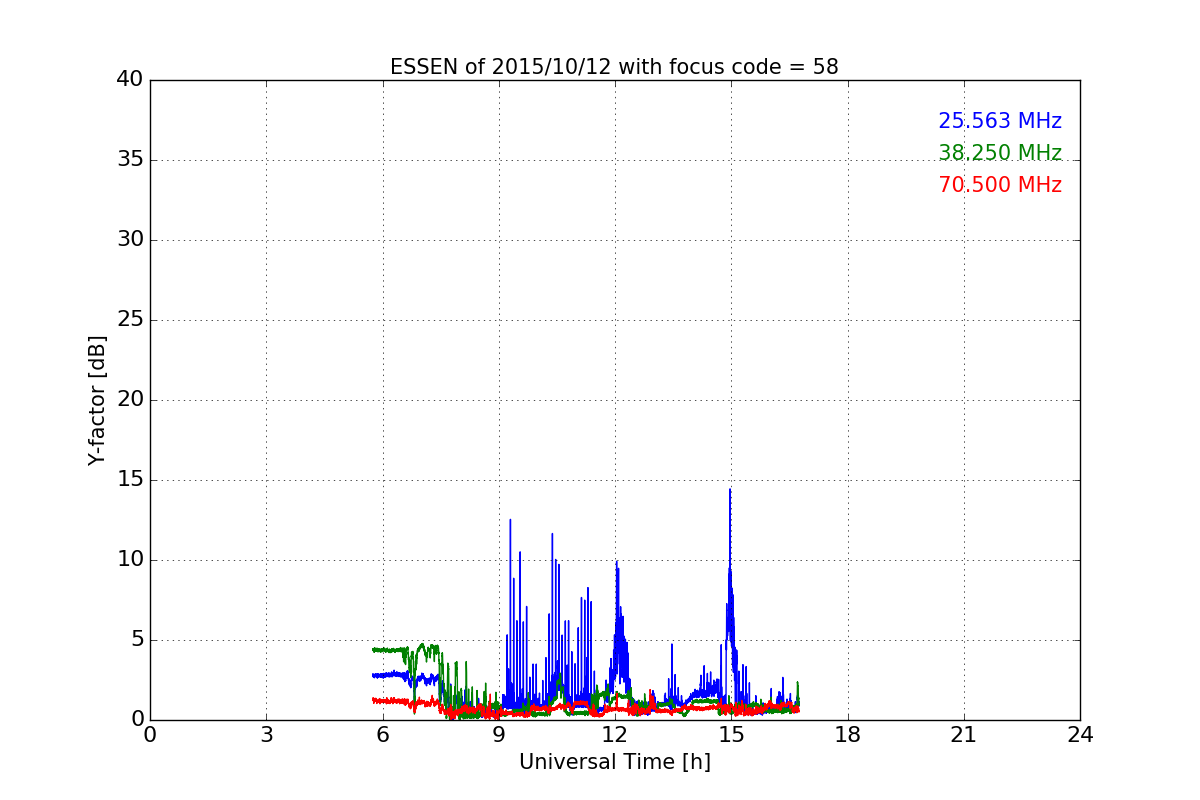1200x800 pixels.
Task: Click y-axis tick label '30'
Action: point(130,240)
